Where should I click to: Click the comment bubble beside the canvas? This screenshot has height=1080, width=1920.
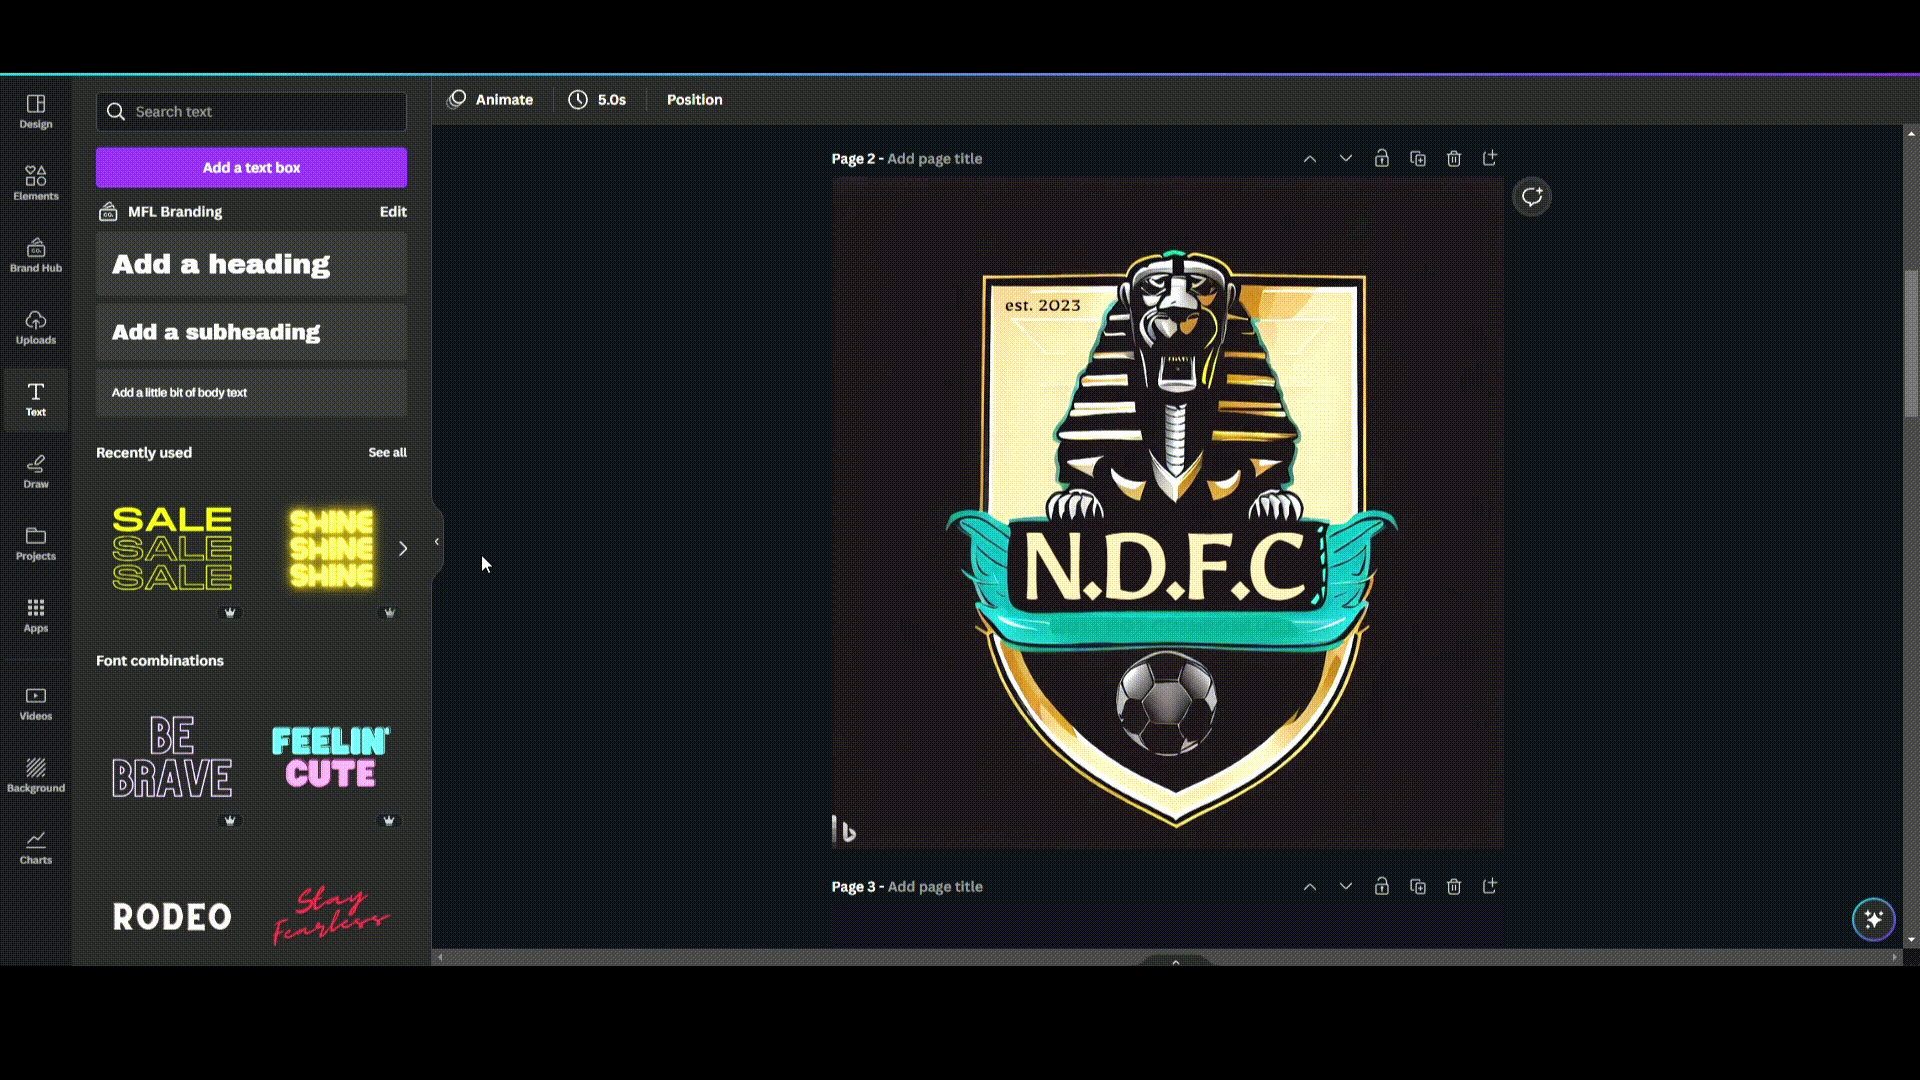(x=1532, y=197)
